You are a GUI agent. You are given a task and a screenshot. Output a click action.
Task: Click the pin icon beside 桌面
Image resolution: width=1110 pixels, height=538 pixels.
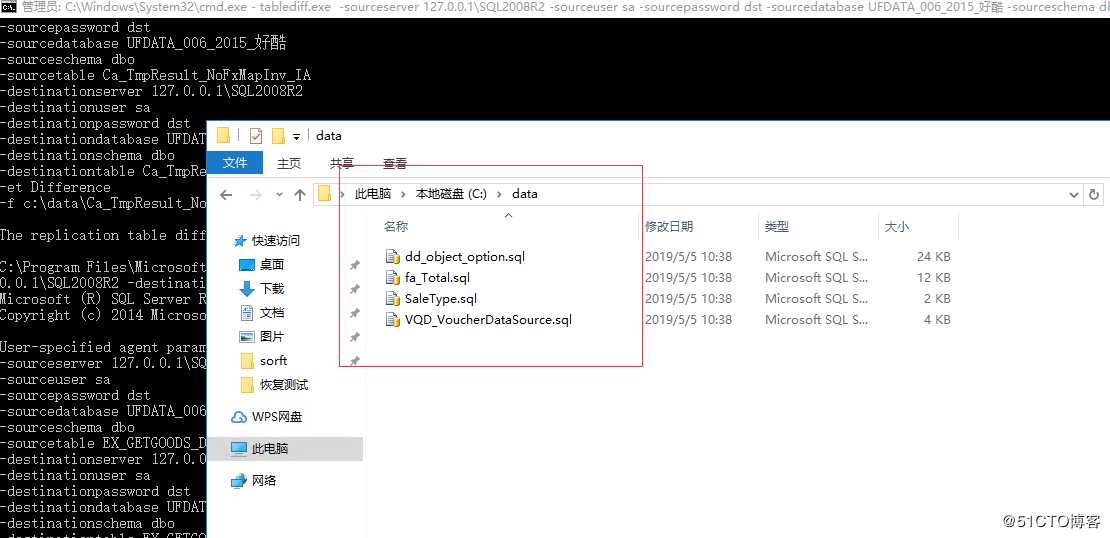click(x=355, y=265)
